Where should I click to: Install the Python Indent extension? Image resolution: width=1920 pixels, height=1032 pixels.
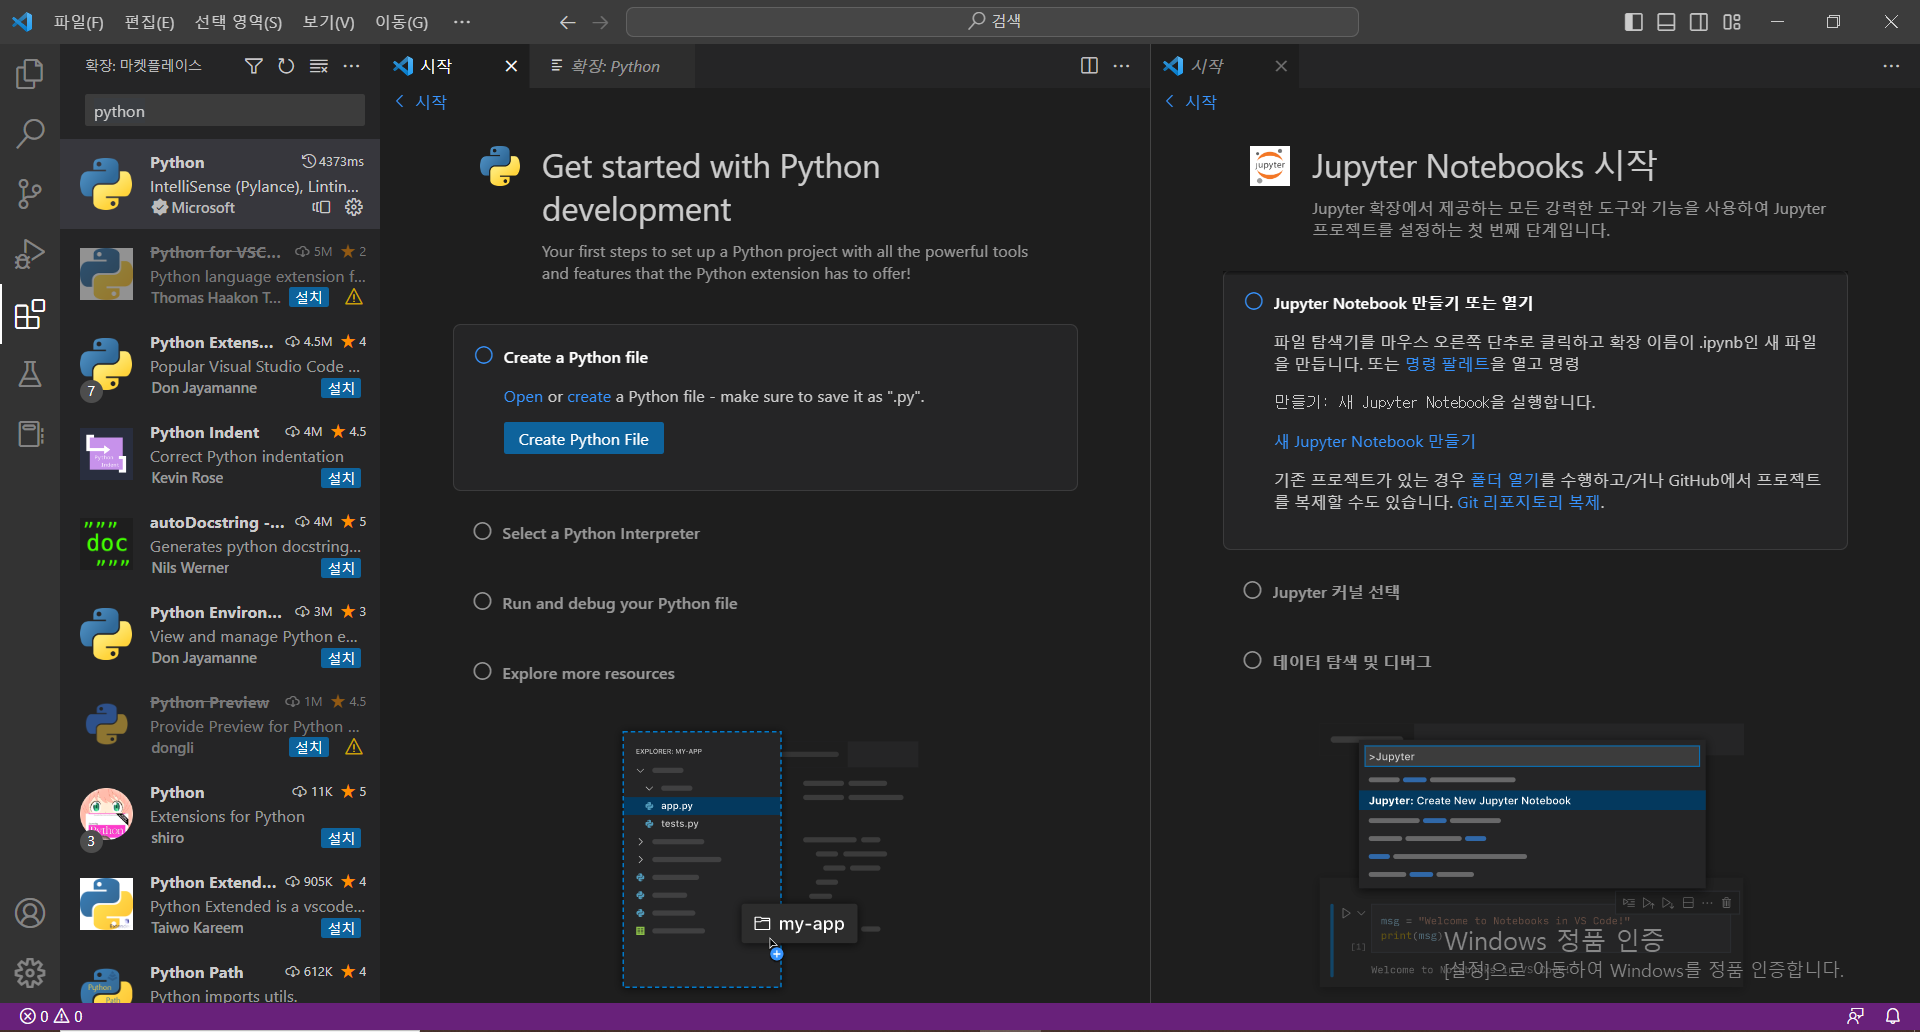click(341, 478)
